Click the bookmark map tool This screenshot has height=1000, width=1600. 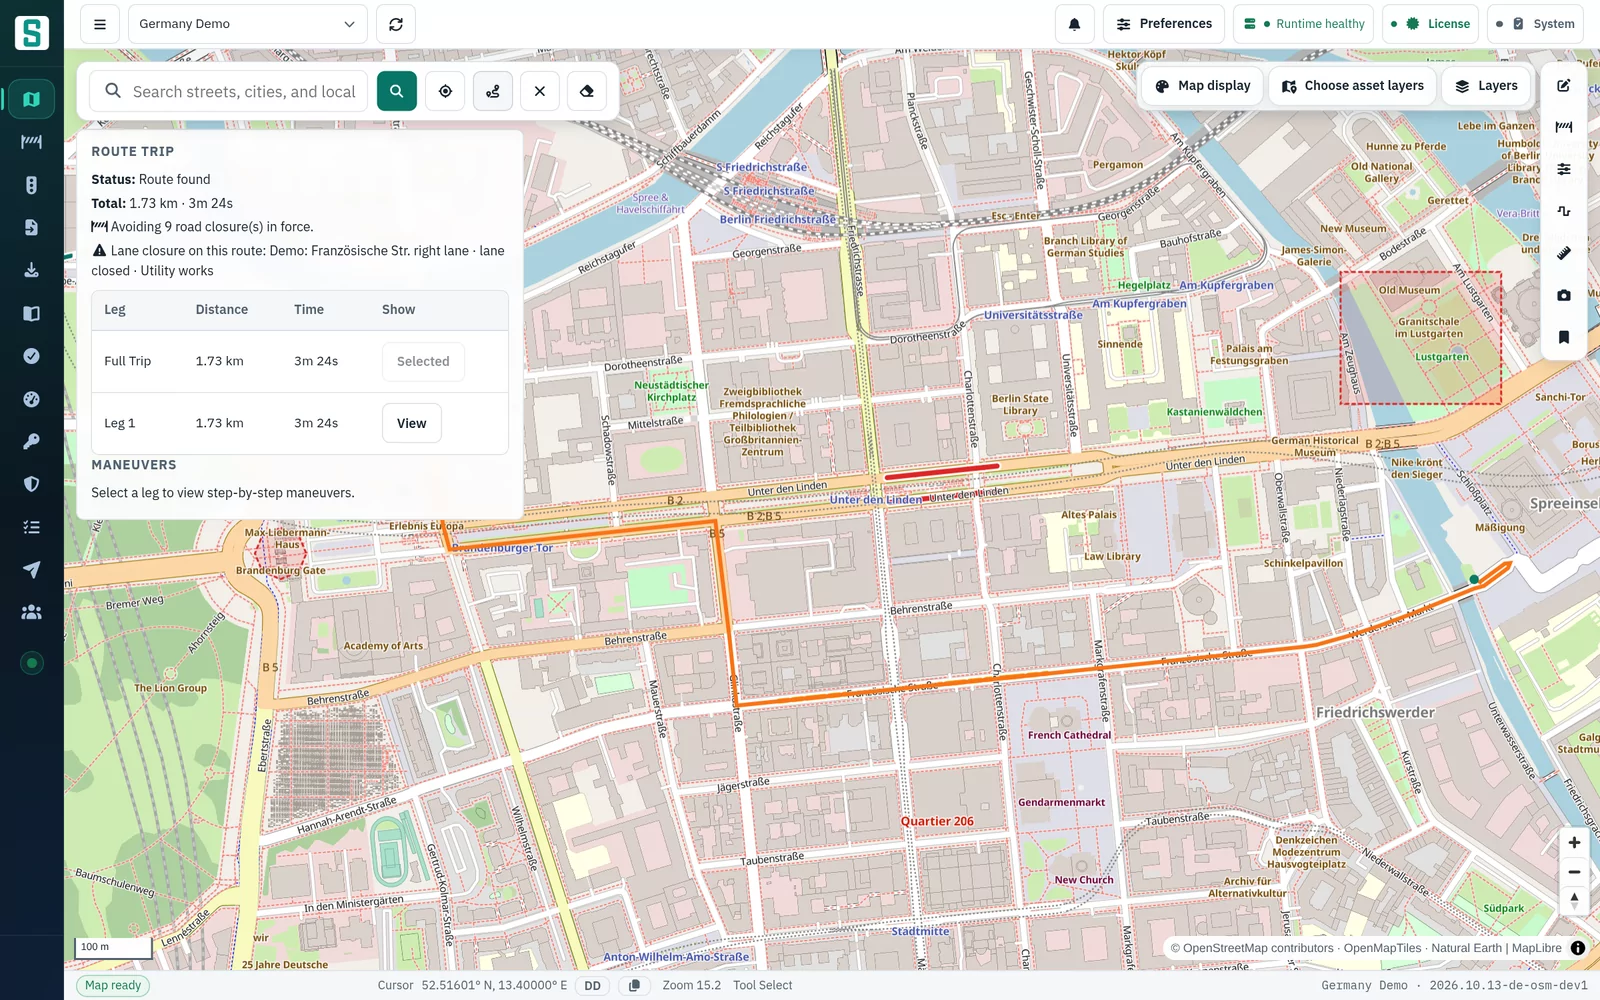[1564, 337]
